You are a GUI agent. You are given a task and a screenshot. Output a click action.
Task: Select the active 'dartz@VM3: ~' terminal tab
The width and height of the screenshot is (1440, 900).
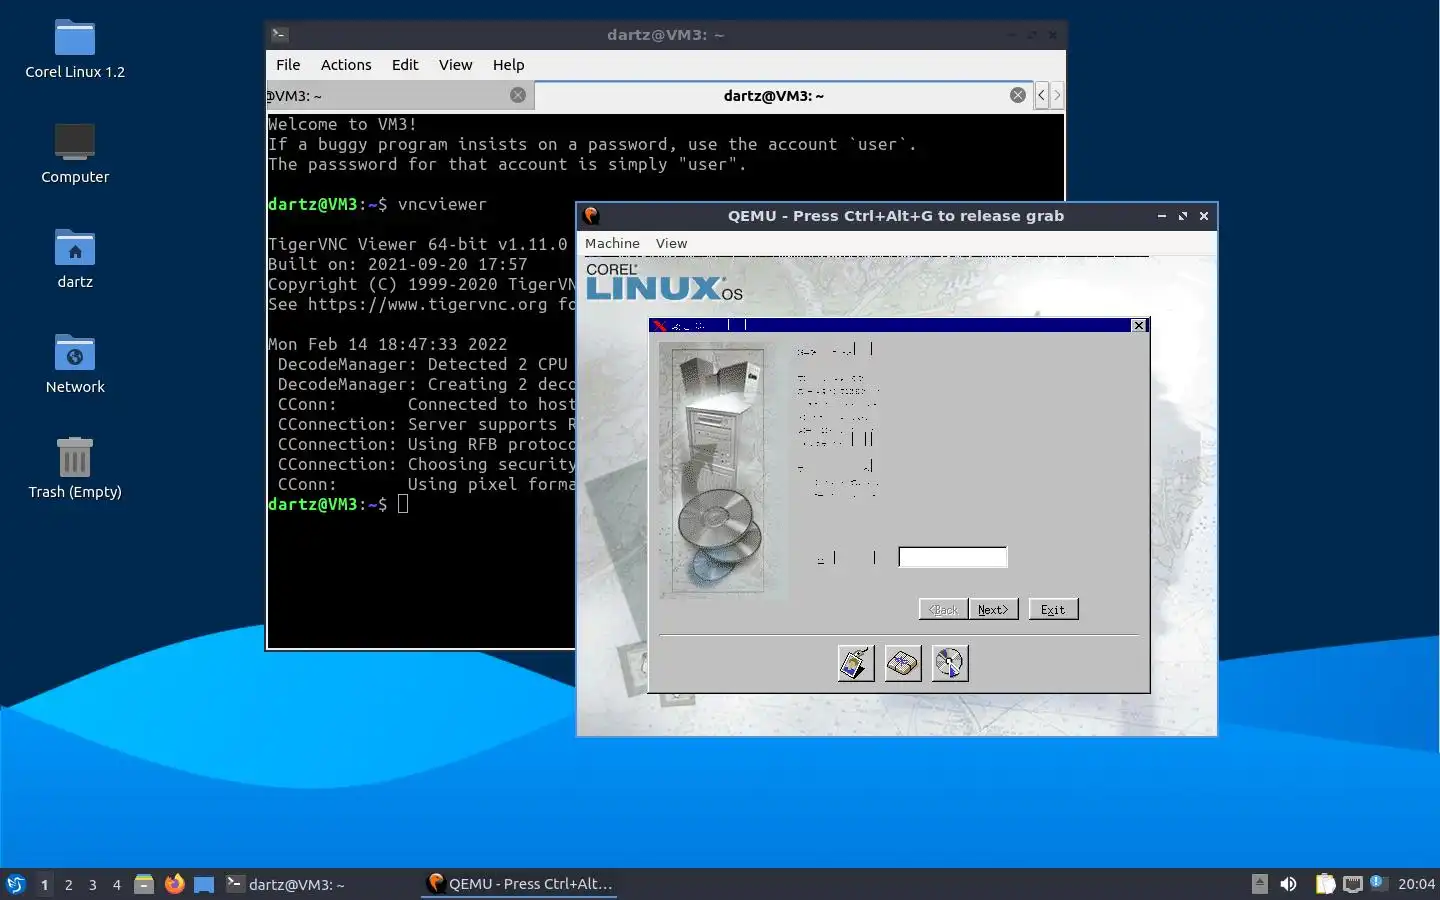(784, 95)
